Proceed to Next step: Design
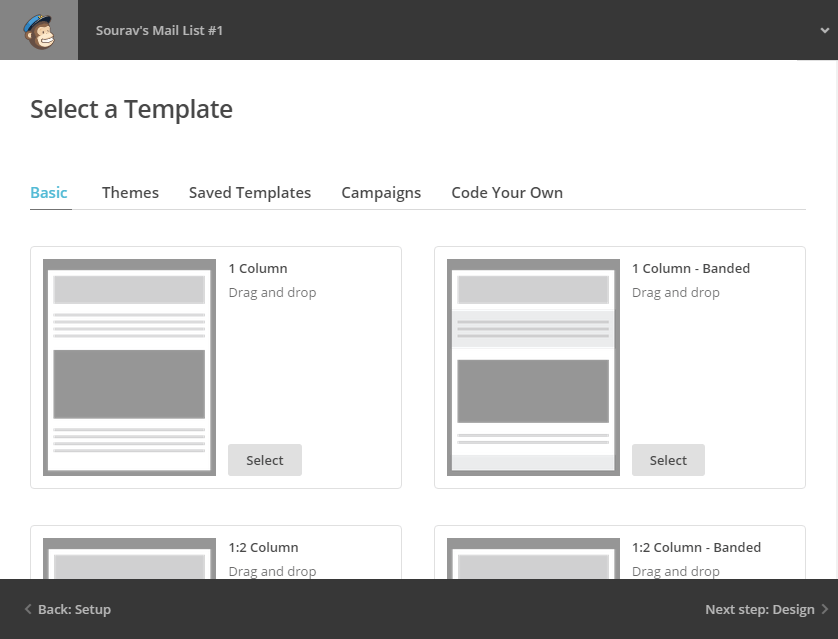Viewport: 838px width, 639px height. [x=766, y=609]
